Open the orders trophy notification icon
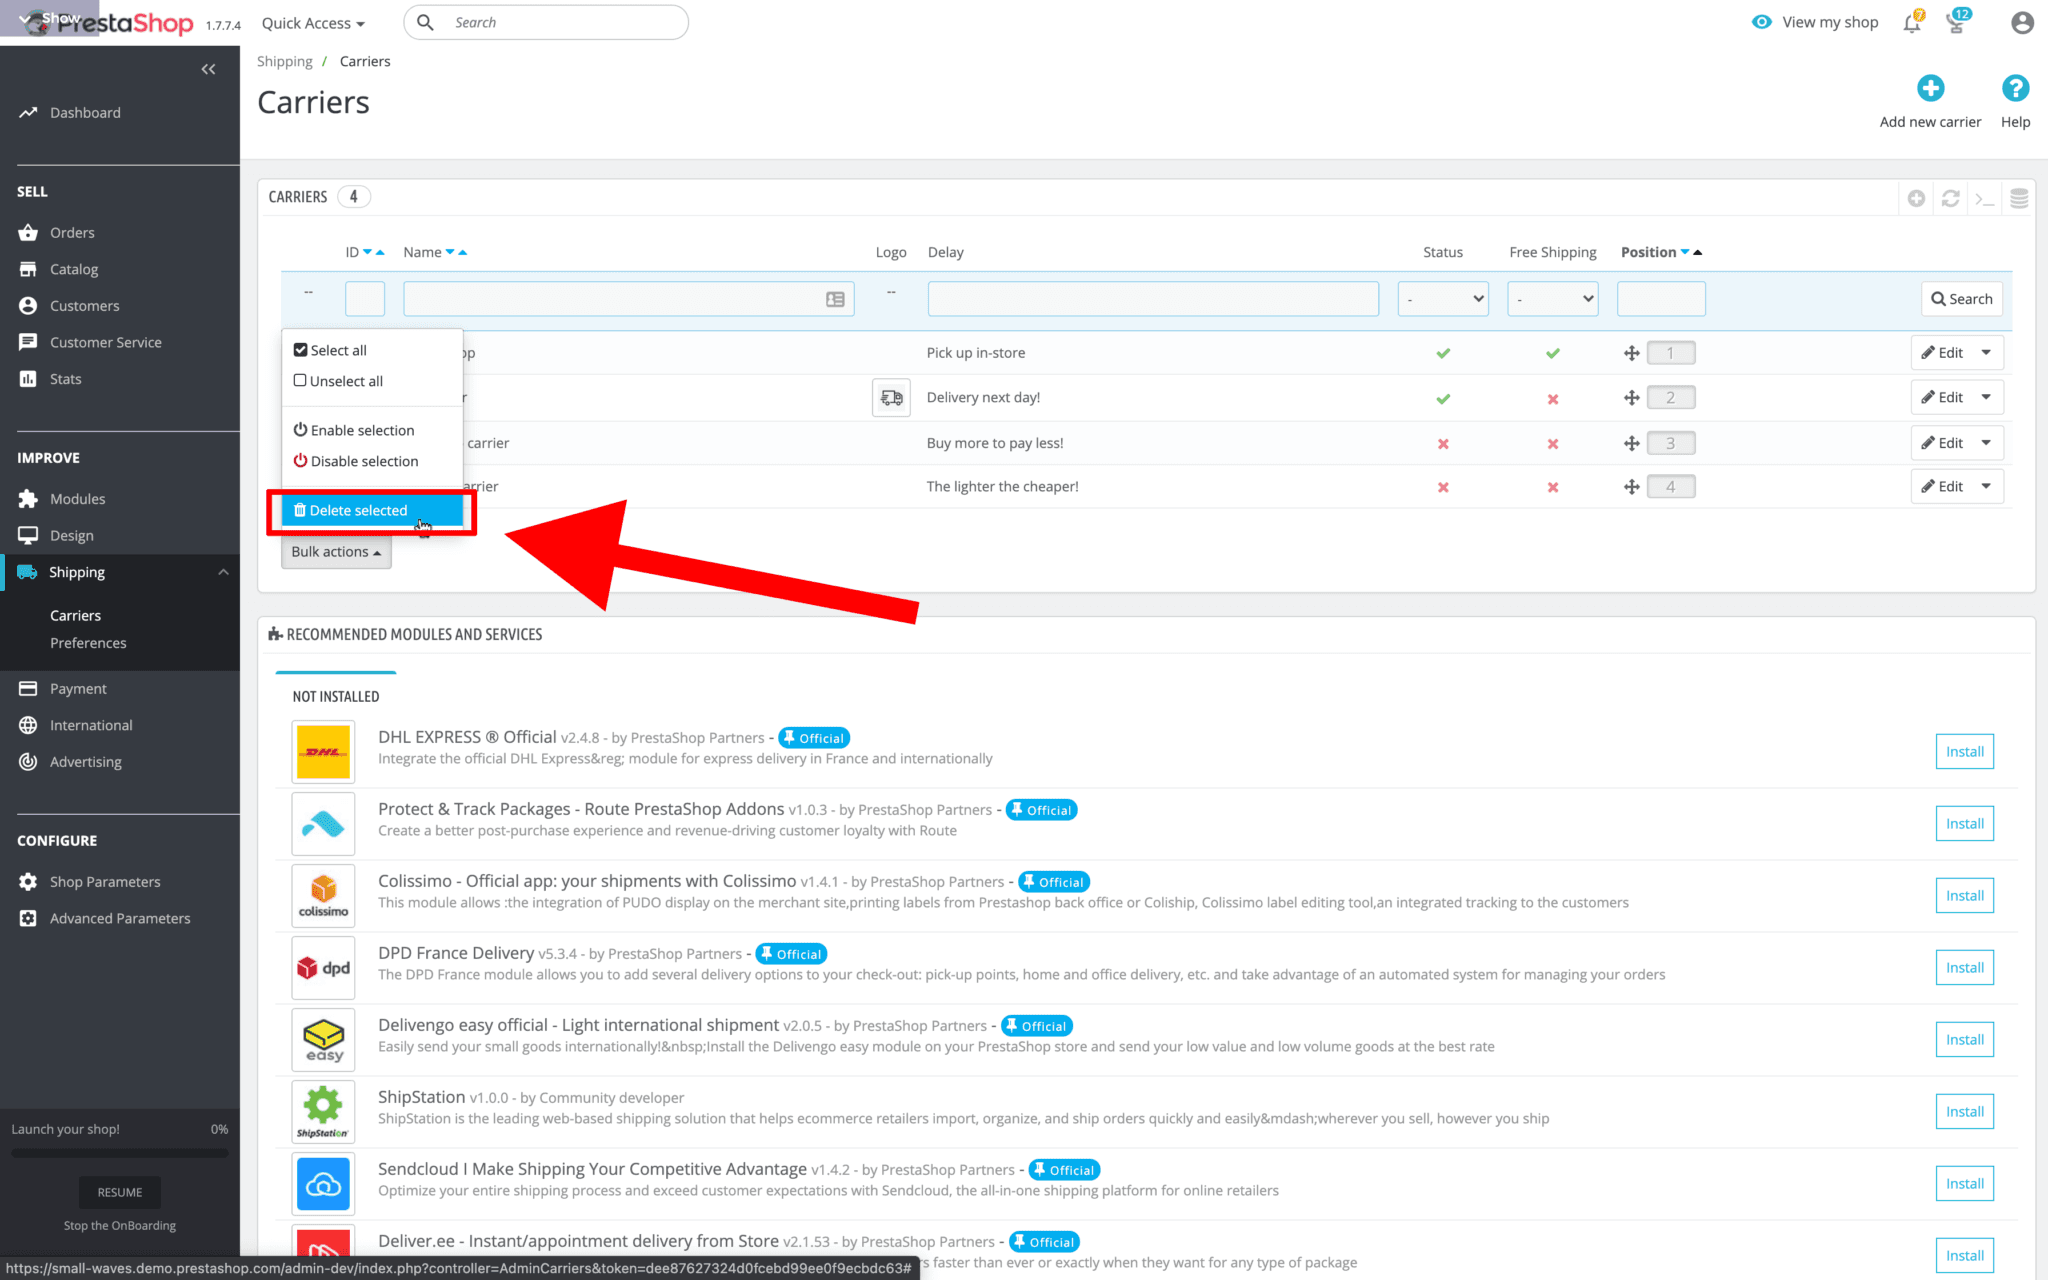The width and height of the screenshot is (2048, 1280). click(x=1958, y=22)
